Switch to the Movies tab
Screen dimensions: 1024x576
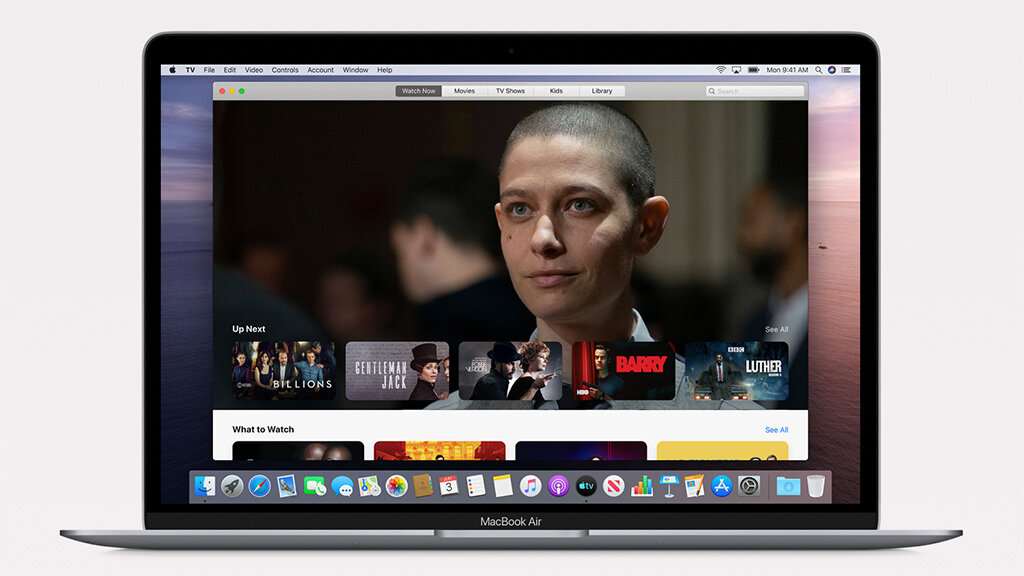pyautogui.click(x=464, y=91)
